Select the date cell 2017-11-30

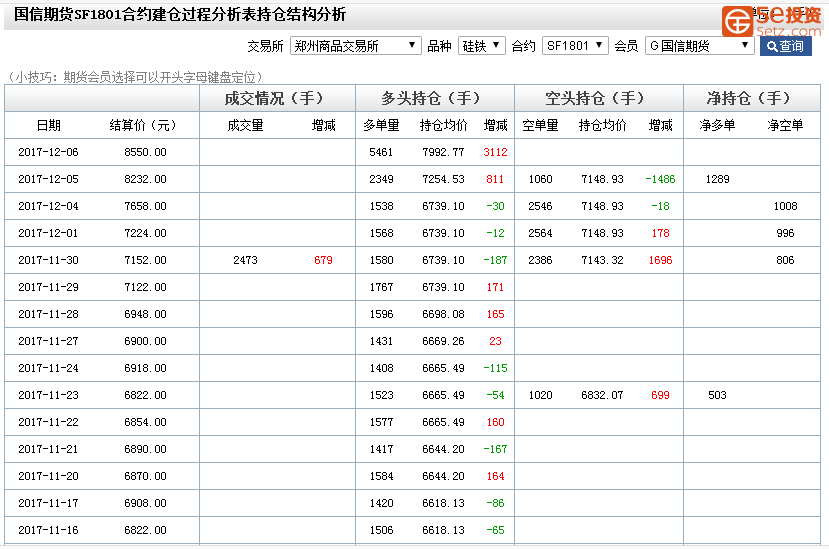[x=48, y=260]
